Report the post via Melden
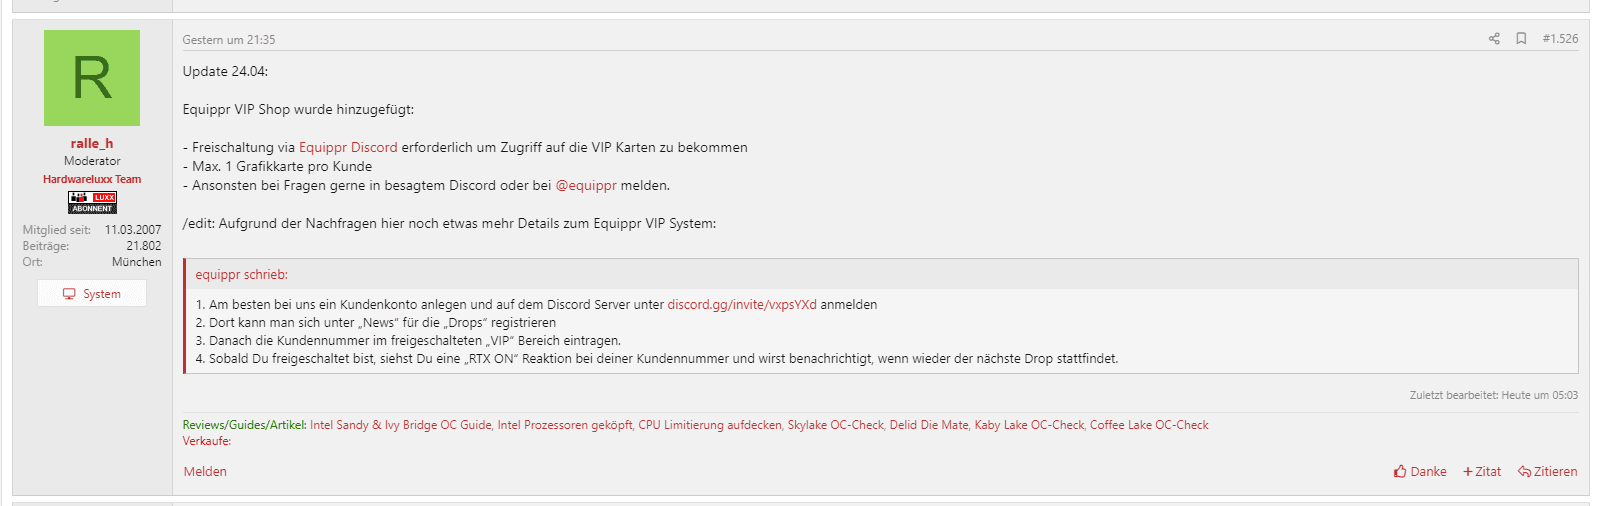This screenshot has width=1599, height=506. pos(205,472)
